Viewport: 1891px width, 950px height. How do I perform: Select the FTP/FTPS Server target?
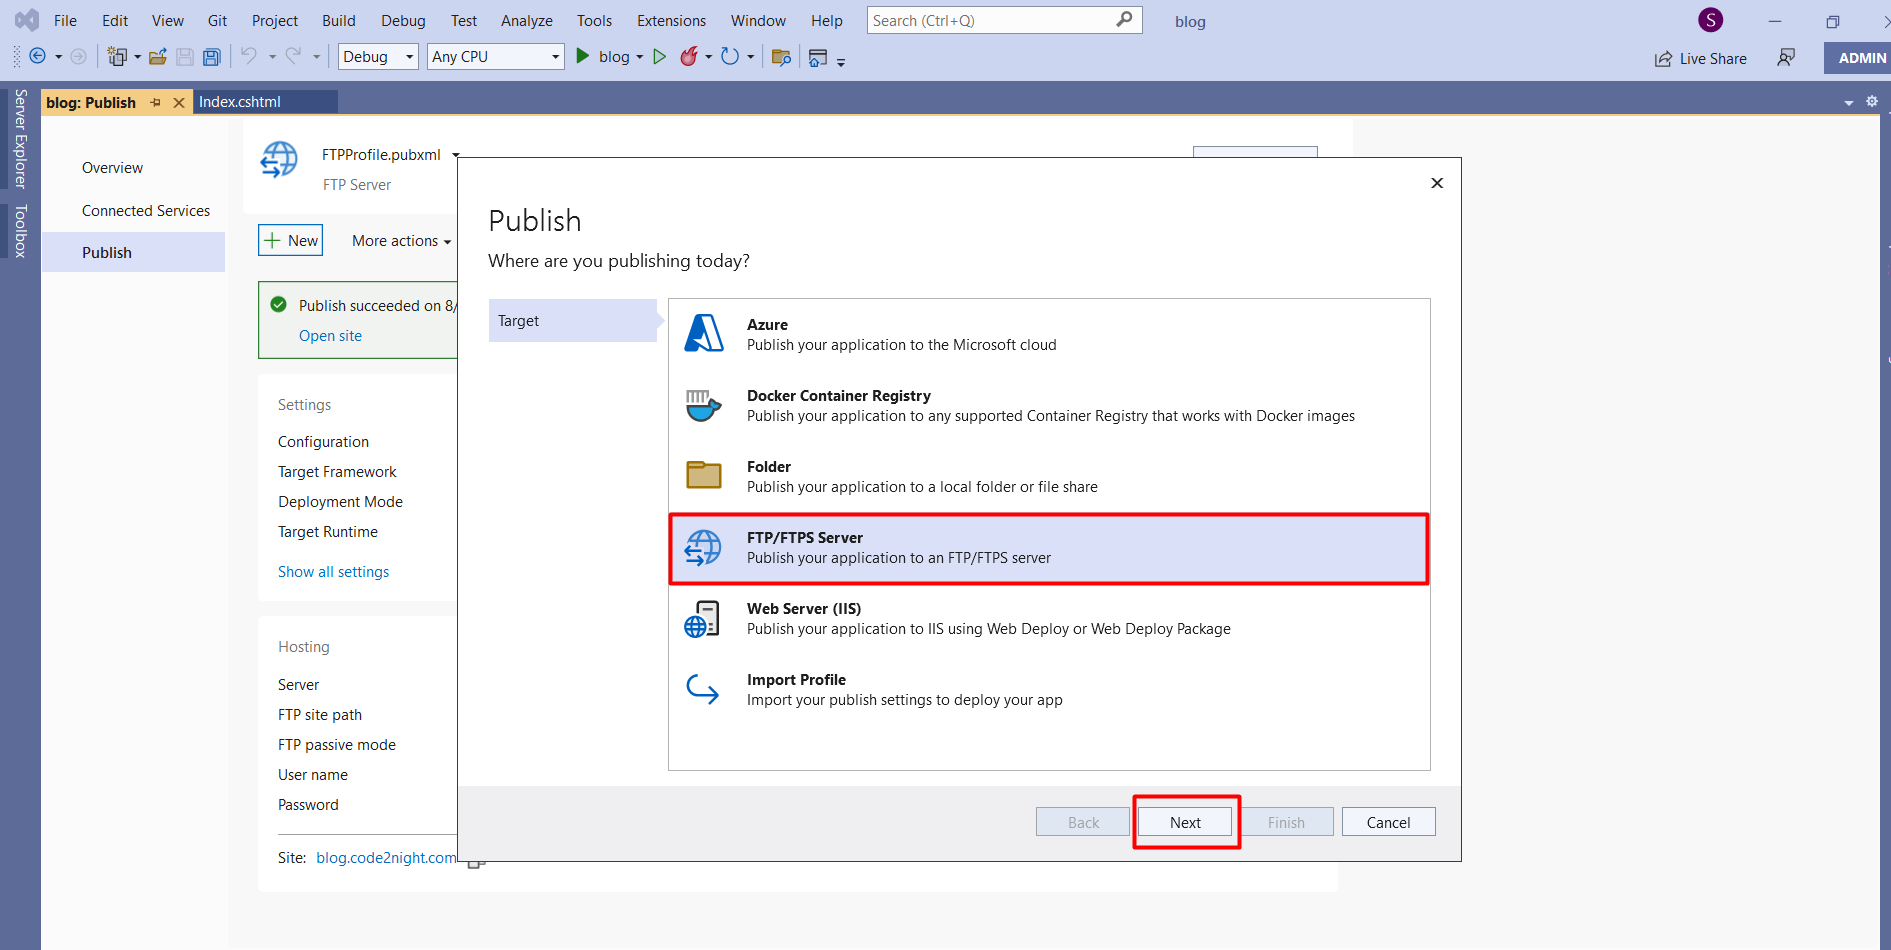tap(1049, 548)
